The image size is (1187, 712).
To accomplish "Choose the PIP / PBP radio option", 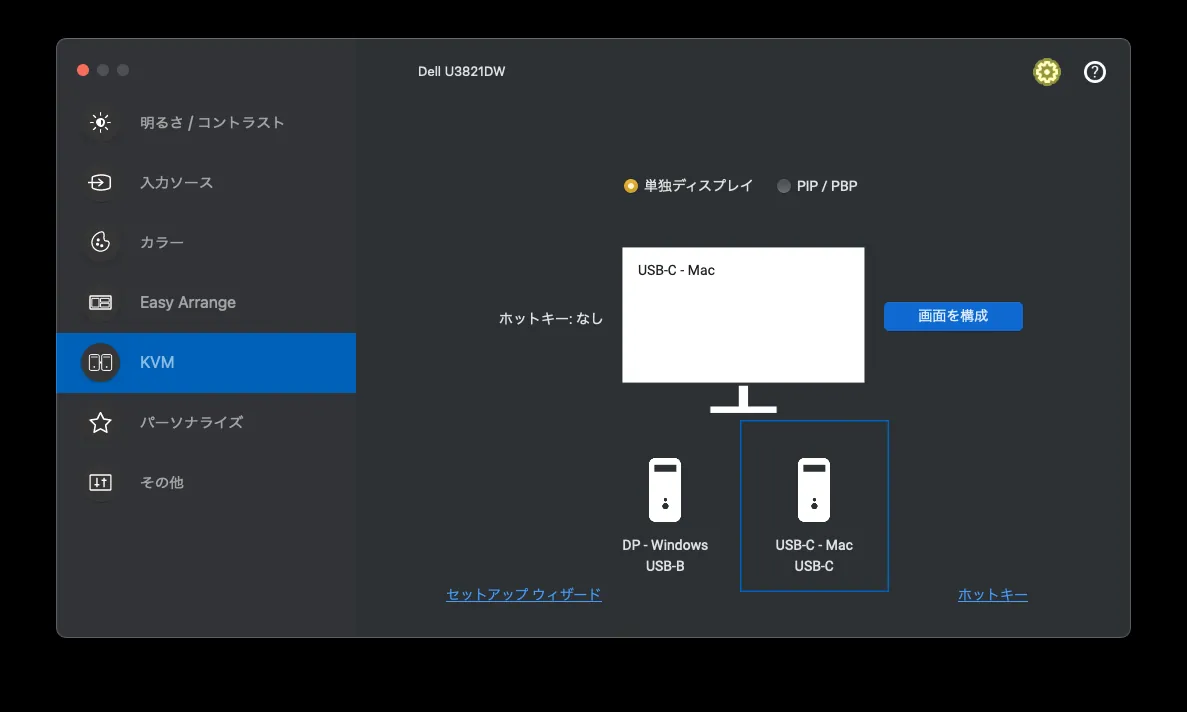I will 784,186.
